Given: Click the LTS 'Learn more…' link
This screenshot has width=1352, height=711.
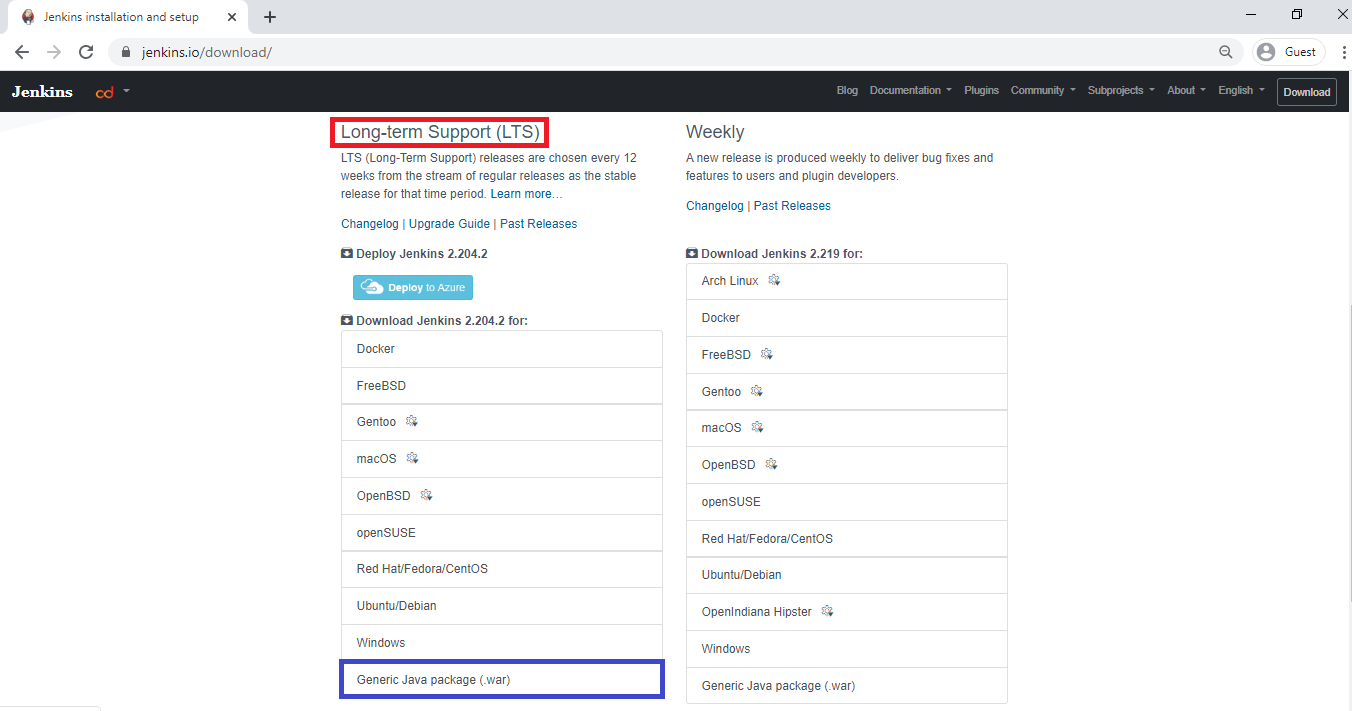Looking at the screenshot, I should 526,194.
